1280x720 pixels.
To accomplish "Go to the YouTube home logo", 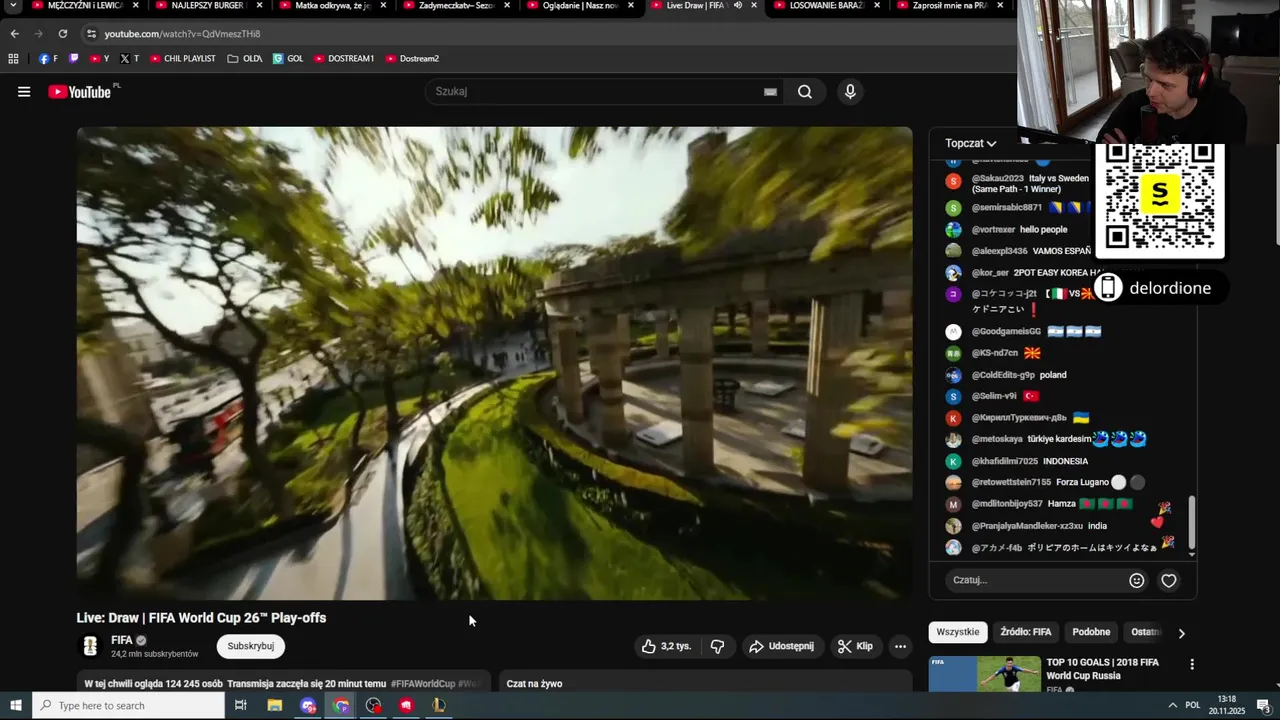I will tap(80, 92).
